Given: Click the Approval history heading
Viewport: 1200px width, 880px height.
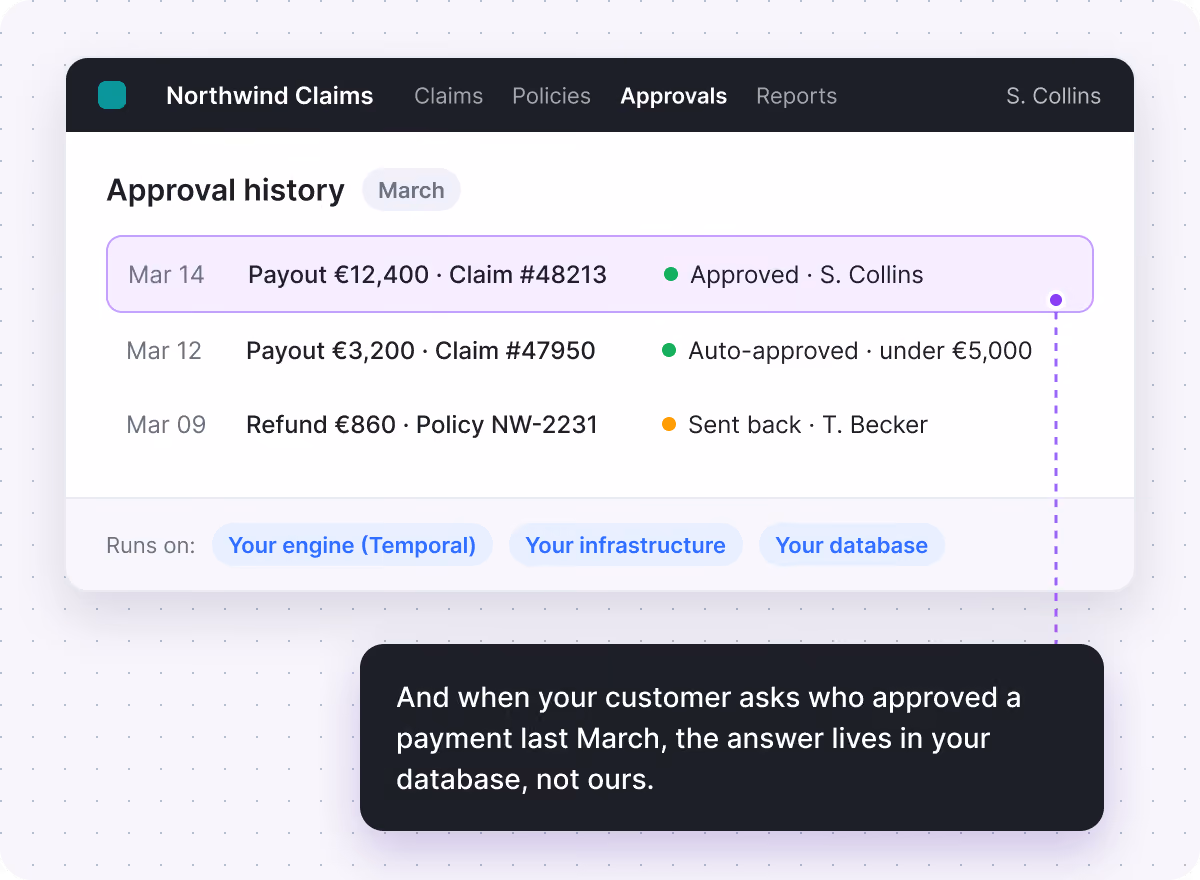Looking at the screenshot, I should (x=225, y=190).
